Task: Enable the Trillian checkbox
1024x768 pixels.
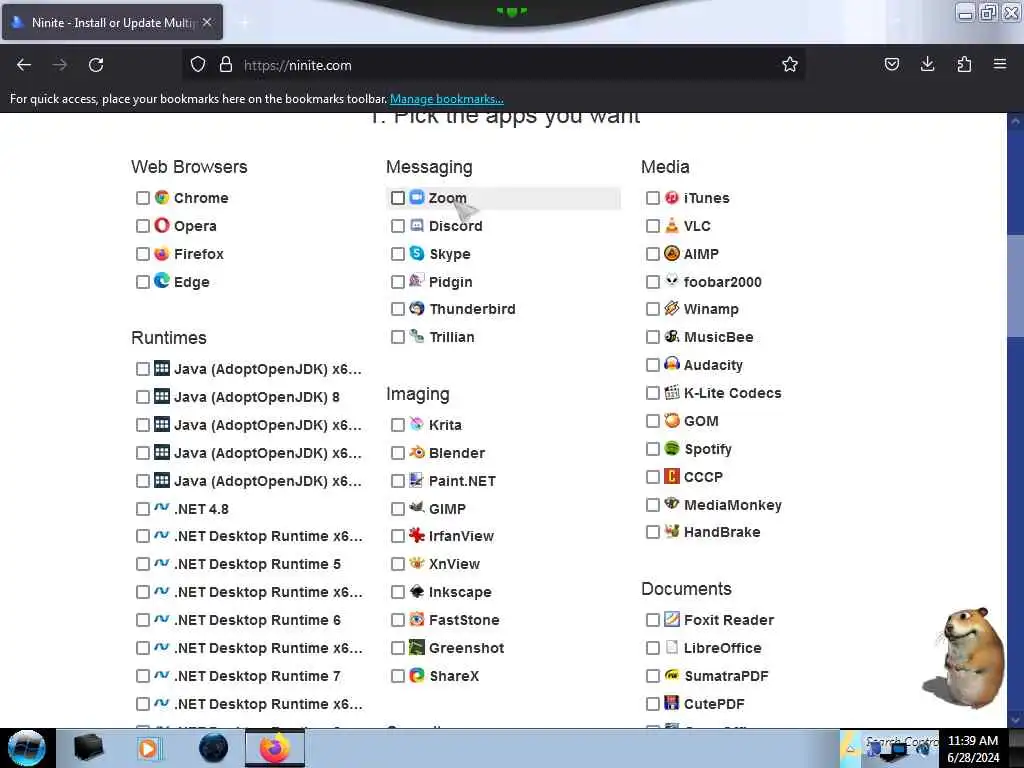Action: click(397, 337)
